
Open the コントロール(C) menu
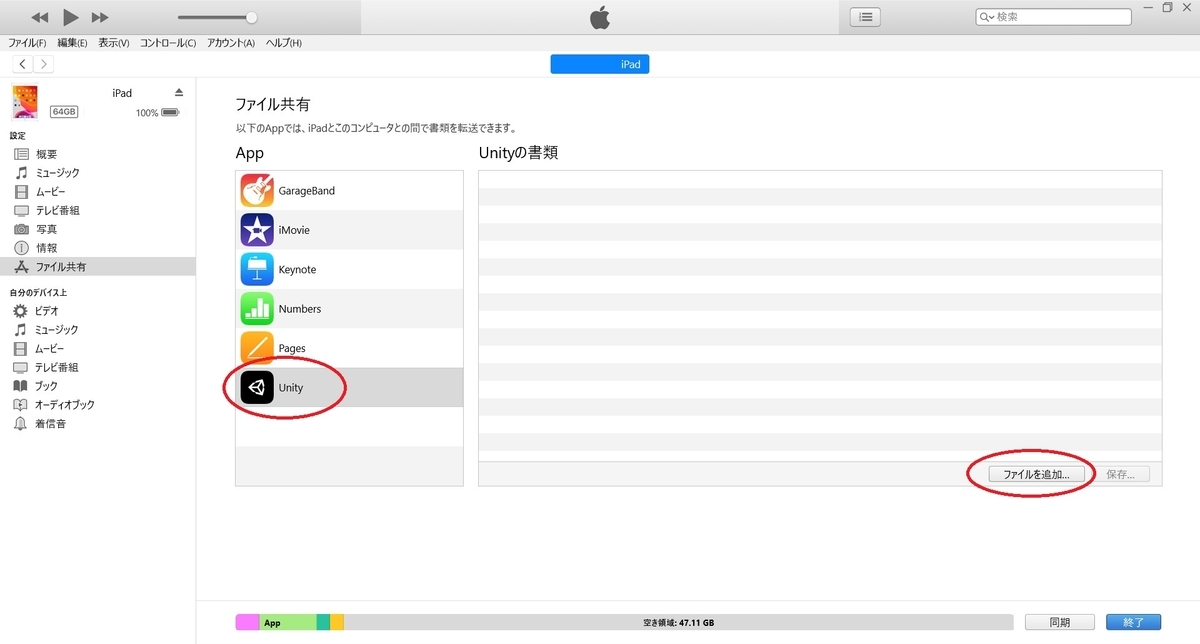pos(168,43)
